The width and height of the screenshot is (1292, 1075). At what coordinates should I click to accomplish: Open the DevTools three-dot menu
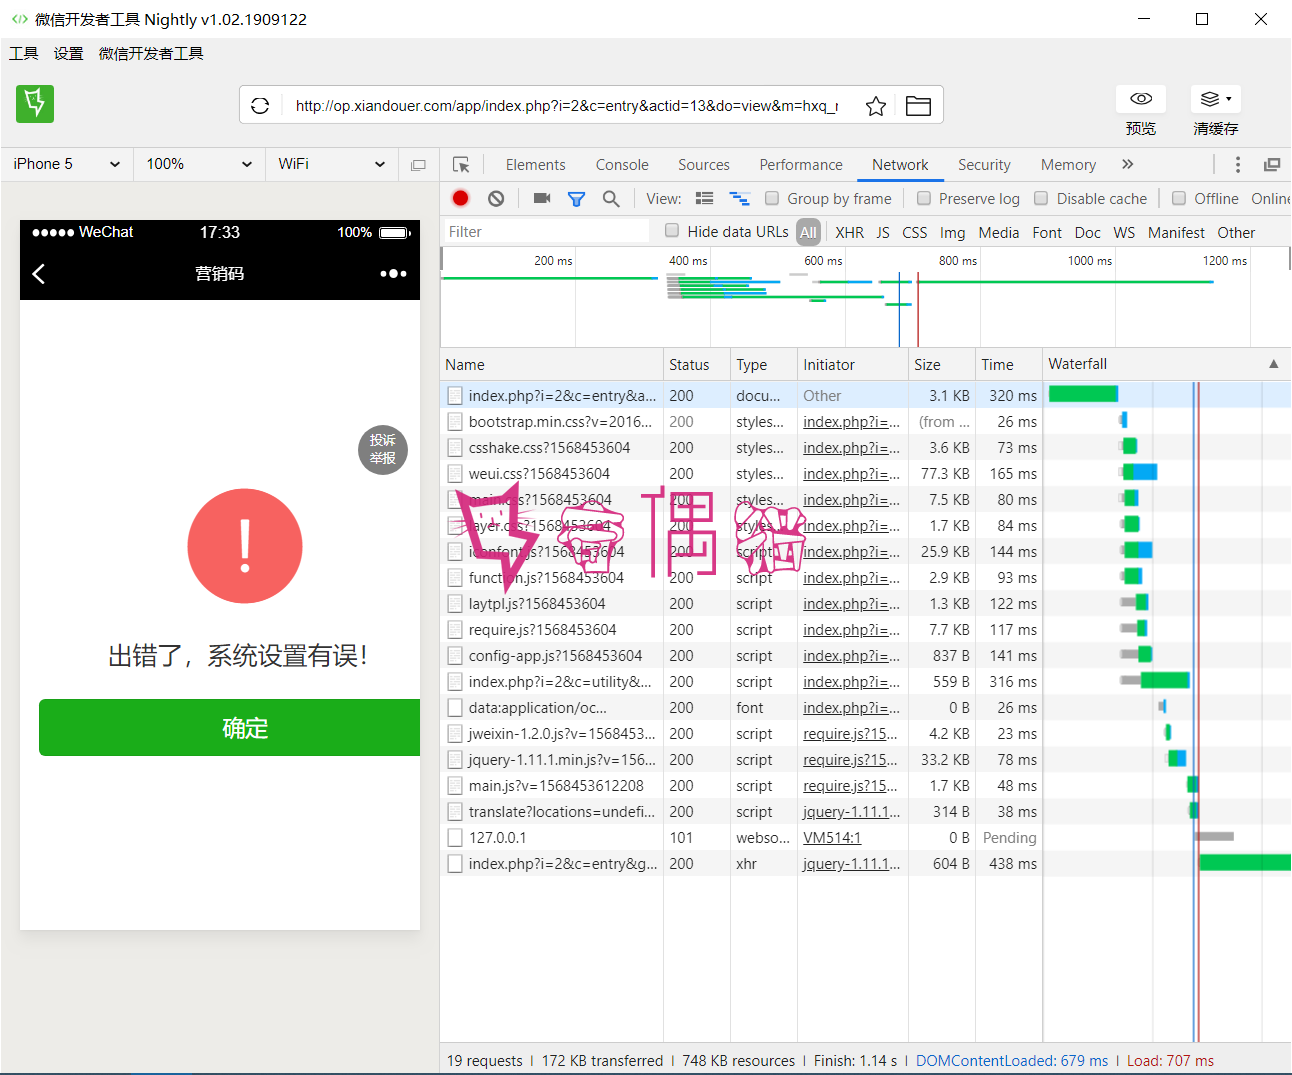point(1238,165)
